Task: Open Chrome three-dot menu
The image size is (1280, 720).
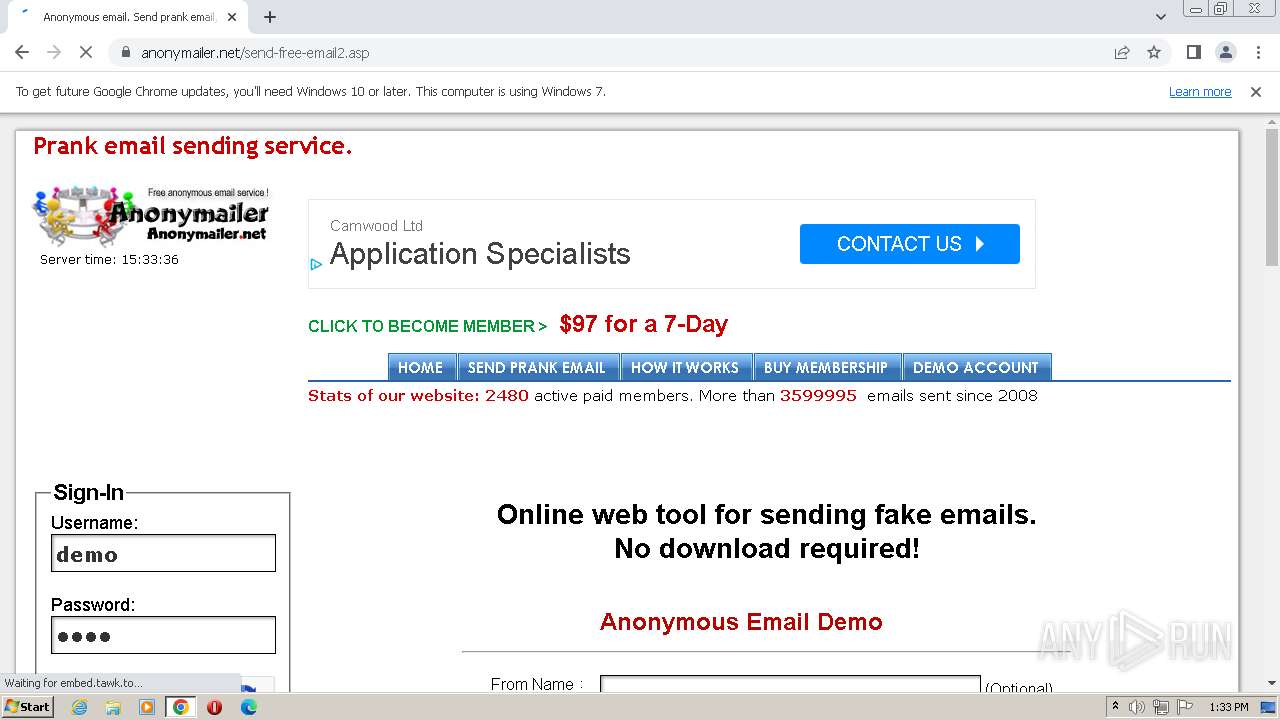Action: click(1258, 52)
